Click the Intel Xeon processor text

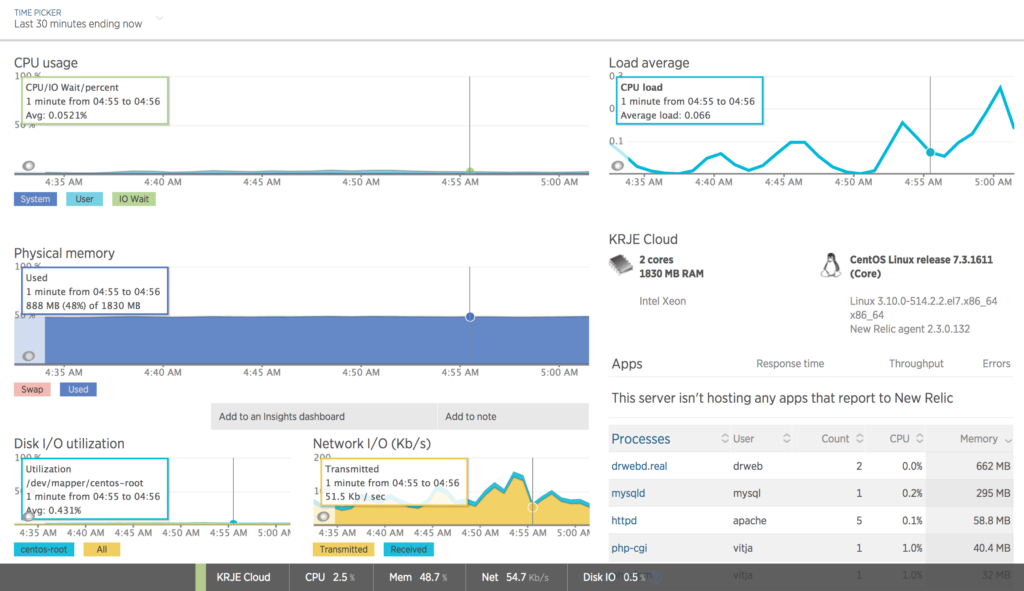[x=662, y=302]
